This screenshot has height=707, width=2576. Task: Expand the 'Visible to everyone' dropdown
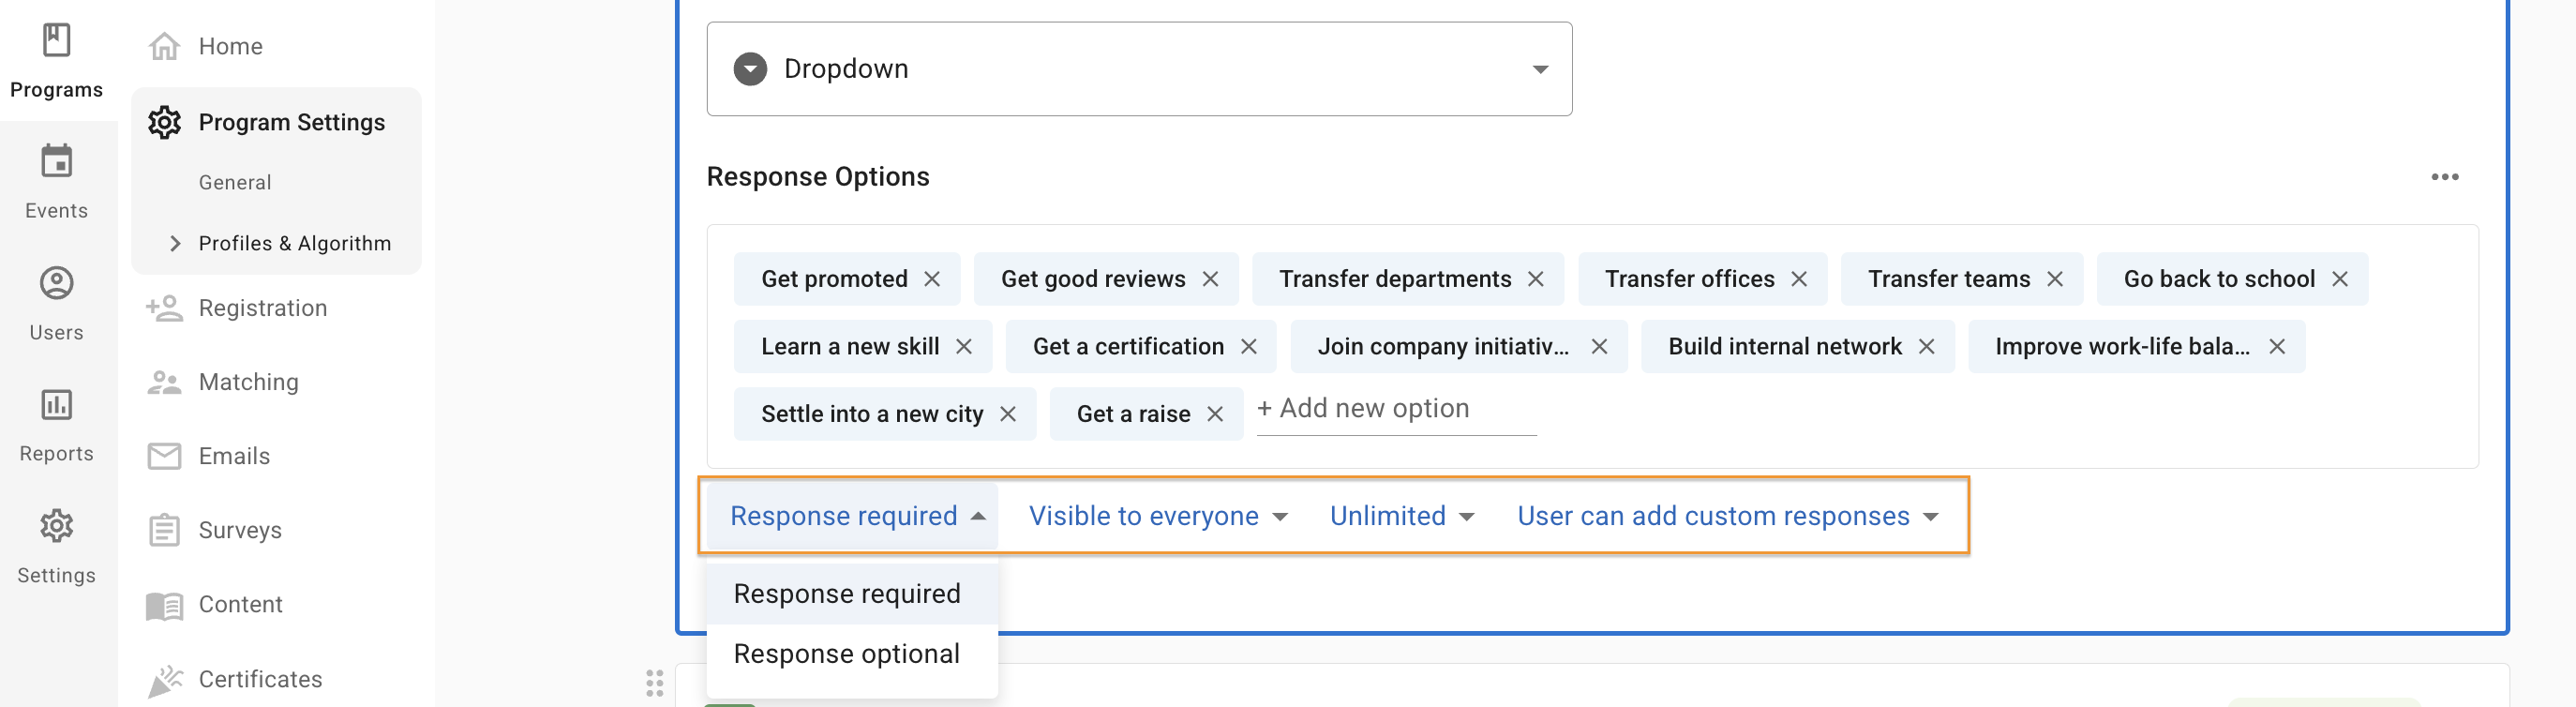pos(1157,516)
